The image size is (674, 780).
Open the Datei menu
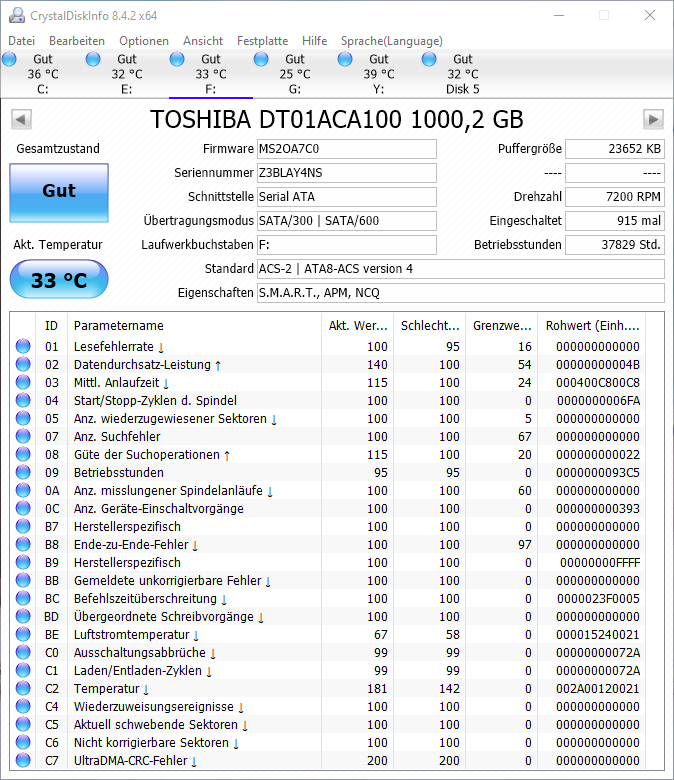pyautogui.click(x=21, y=41)
